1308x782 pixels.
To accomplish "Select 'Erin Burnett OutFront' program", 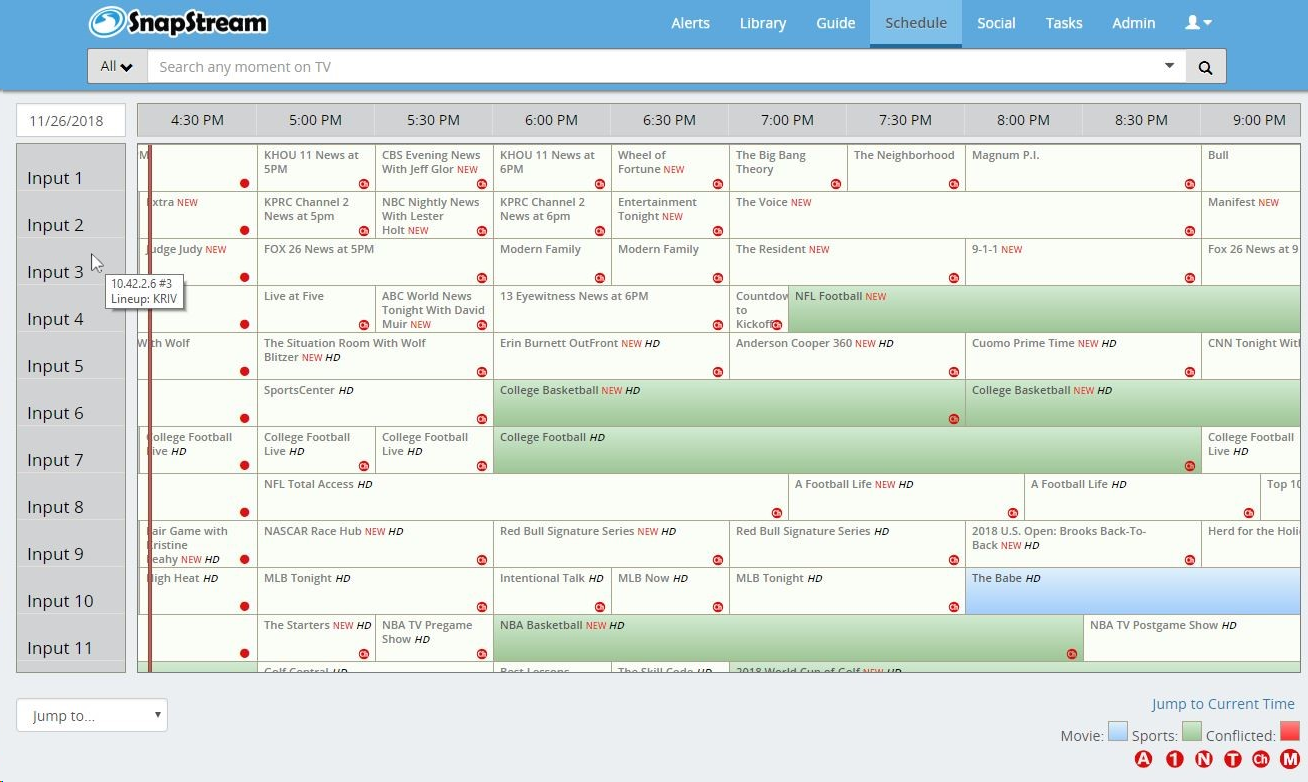I will point(611,356).
